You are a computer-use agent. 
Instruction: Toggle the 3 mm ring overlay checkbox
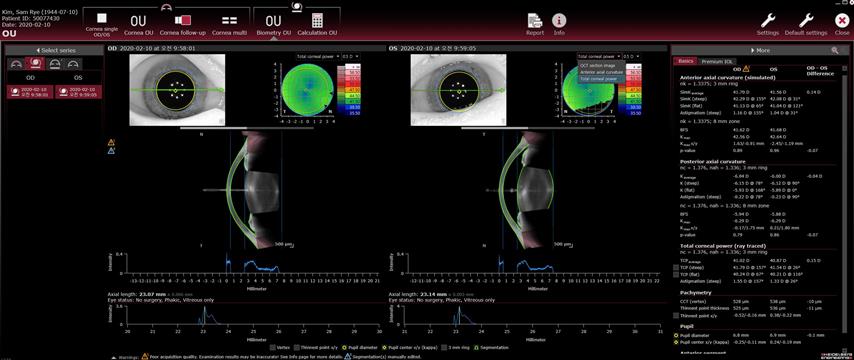[445, 347]
